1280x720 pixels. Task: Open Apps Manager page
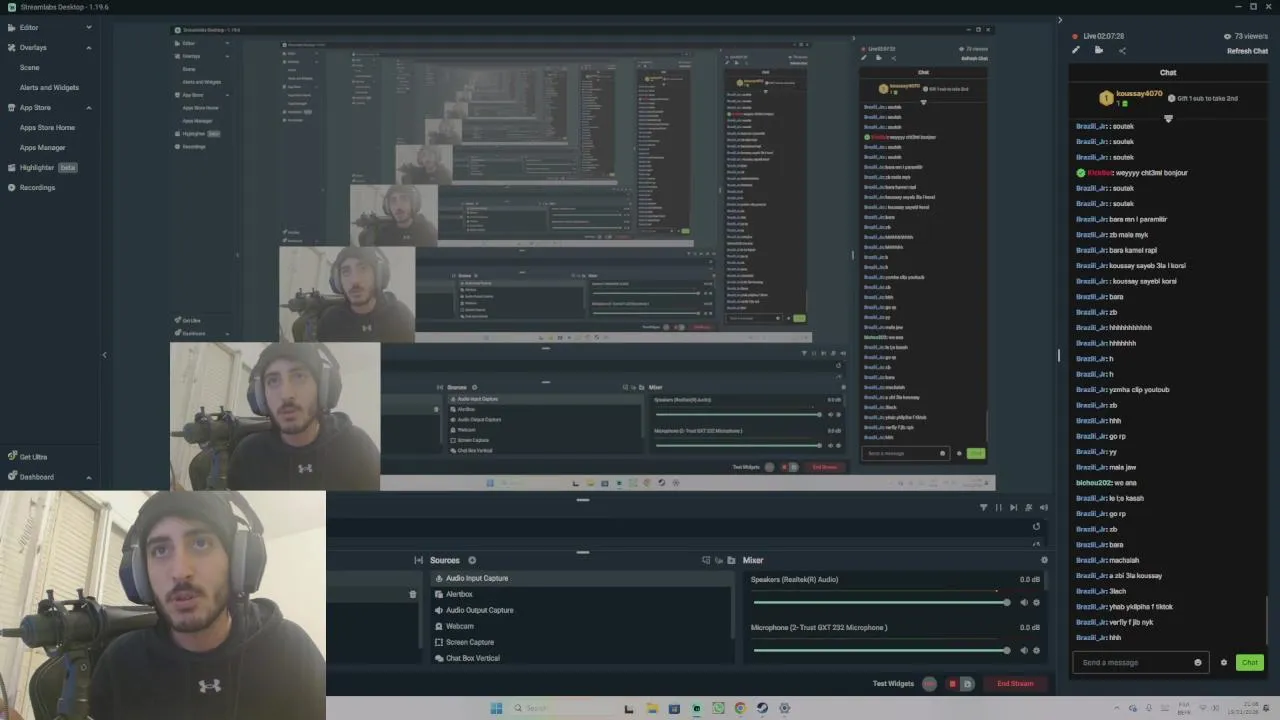(42, 147)
